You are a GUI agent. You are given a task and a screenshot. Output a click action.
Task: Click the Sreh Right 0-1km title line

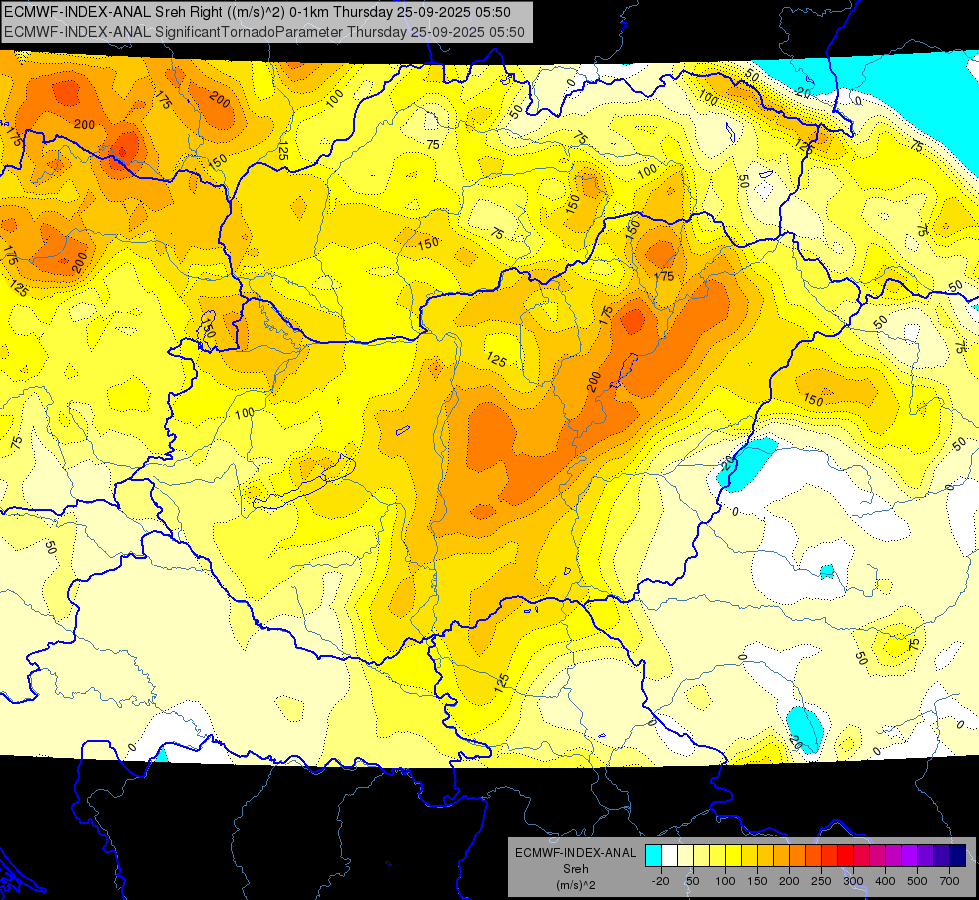click(x=257, y=12)
